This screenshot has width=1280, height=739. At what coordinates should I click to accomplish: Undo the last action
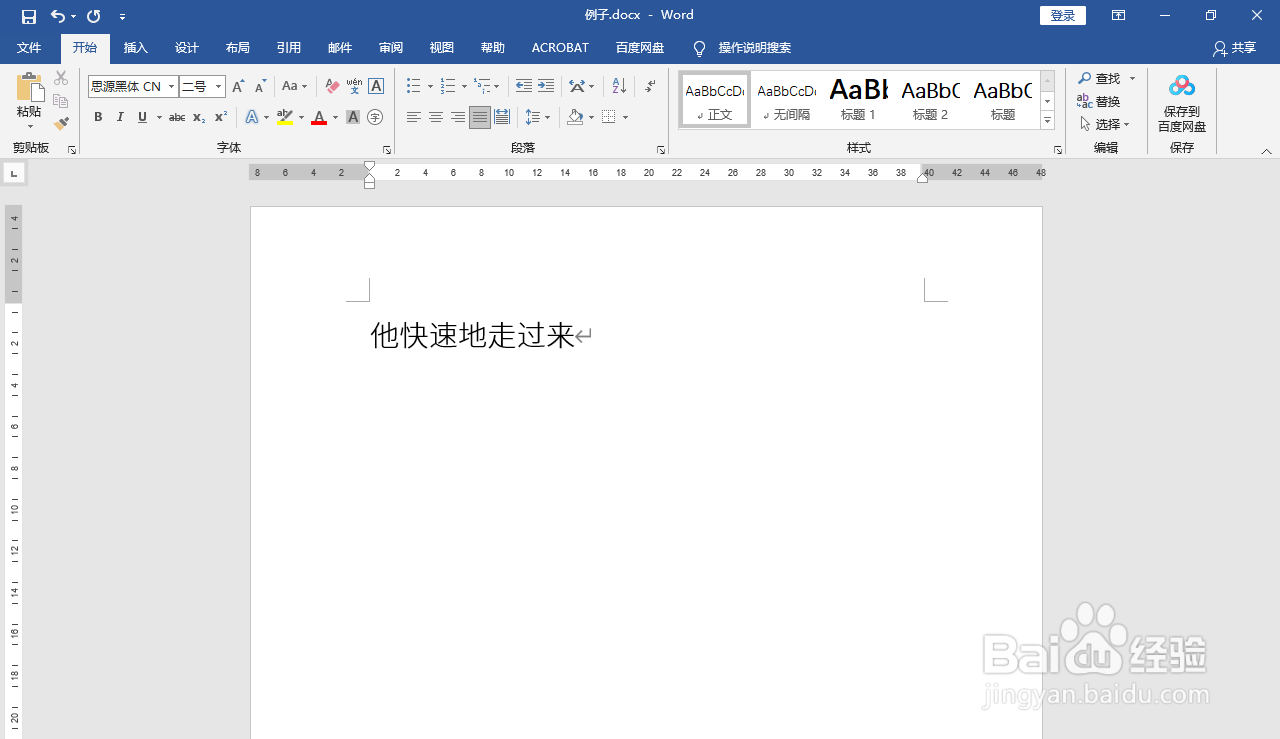pyautogui.click(x=58, y=16)
